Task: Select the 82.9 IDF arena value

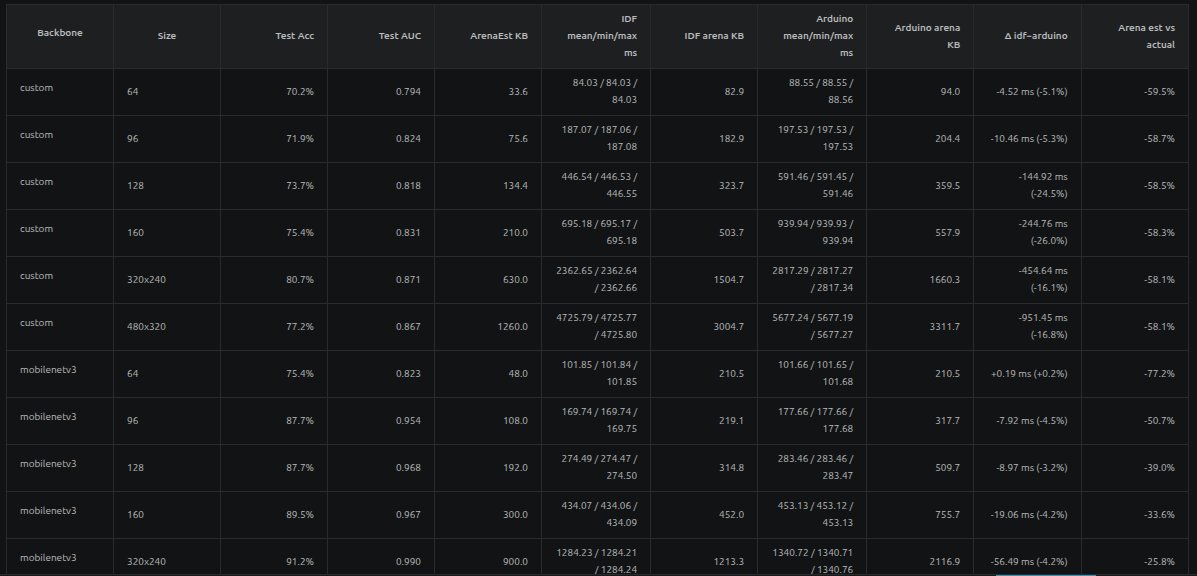Action: [734, 92]
